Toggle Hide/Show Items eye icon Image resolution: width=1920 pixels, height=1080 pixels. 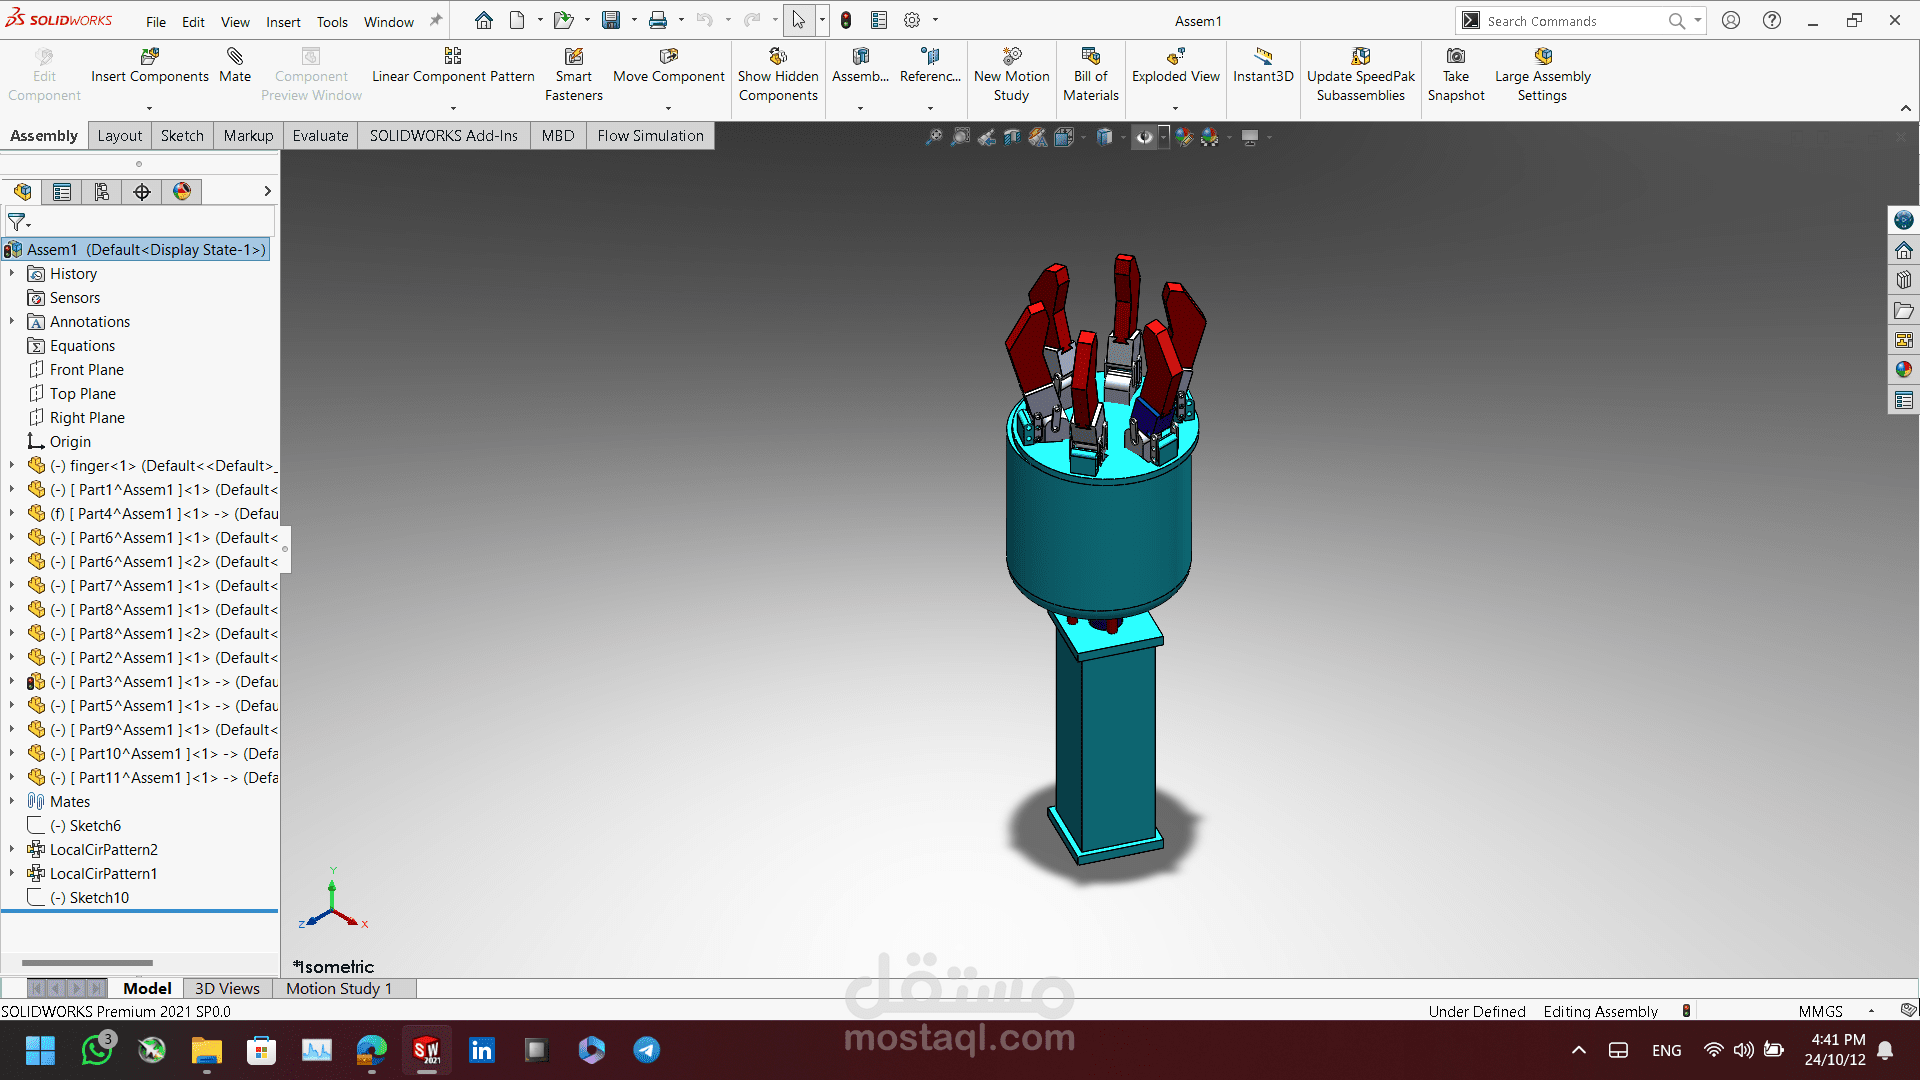coord(1144,137)
